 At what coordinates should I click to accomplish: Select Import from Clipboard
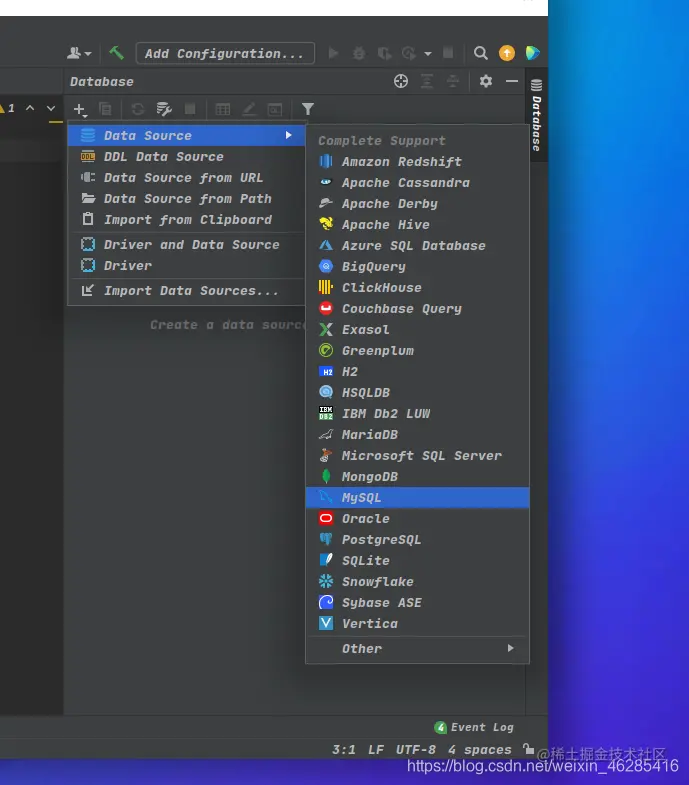click(186, 220)
